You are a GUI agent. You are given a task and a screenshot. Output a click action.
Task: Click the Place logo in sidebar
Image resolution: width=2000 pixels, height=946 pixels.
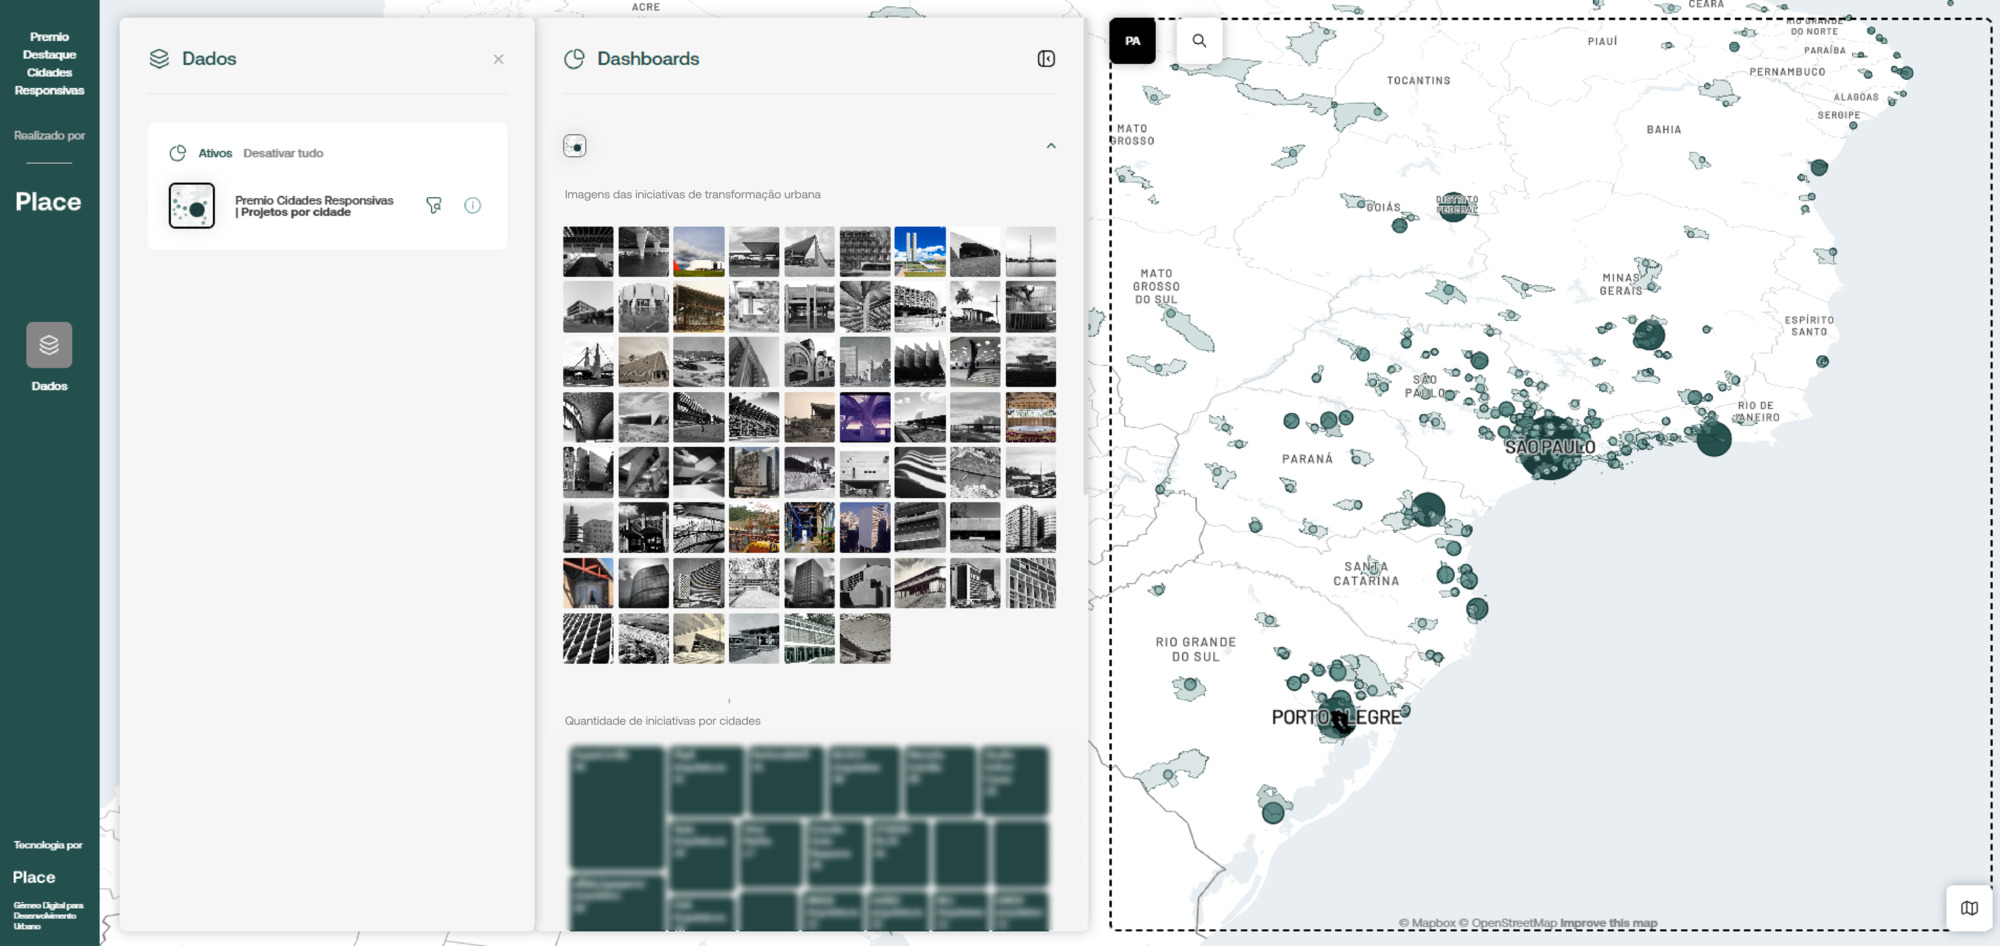click(48, 202)
